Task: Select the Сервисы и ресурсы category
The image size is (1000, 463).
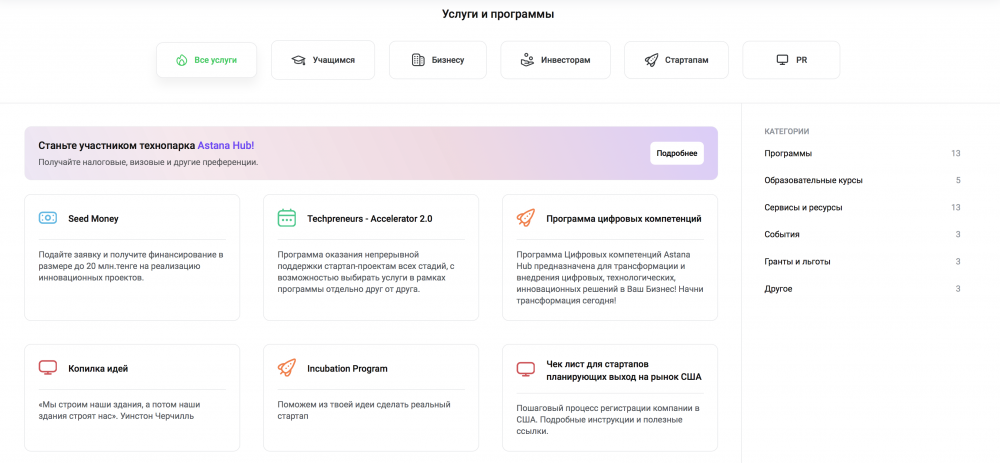Action: (x=803, y=207)
